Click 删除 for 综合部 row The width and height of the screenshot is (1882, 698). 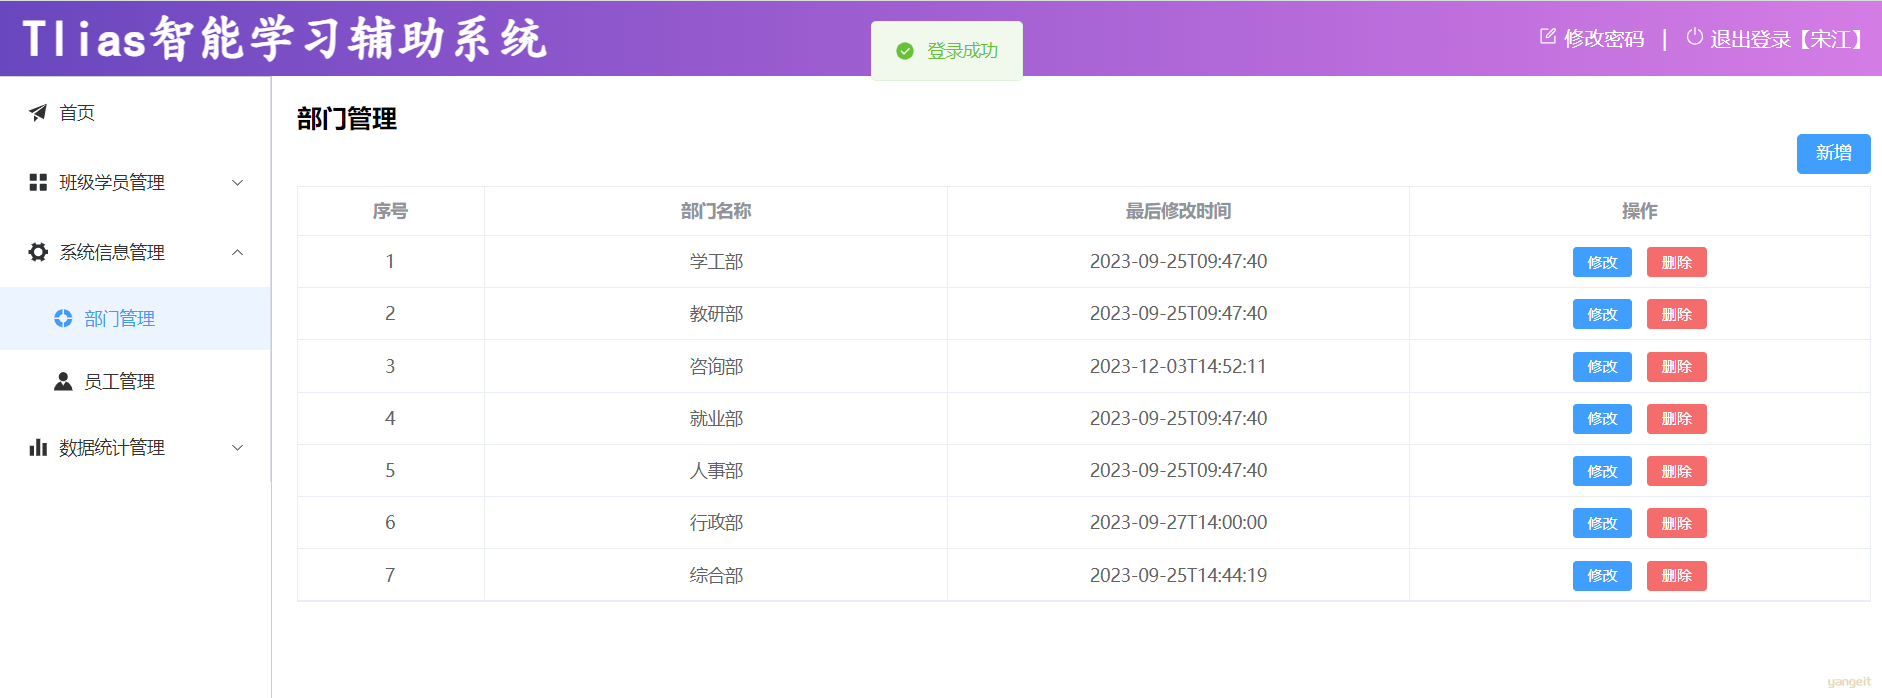1676,576
